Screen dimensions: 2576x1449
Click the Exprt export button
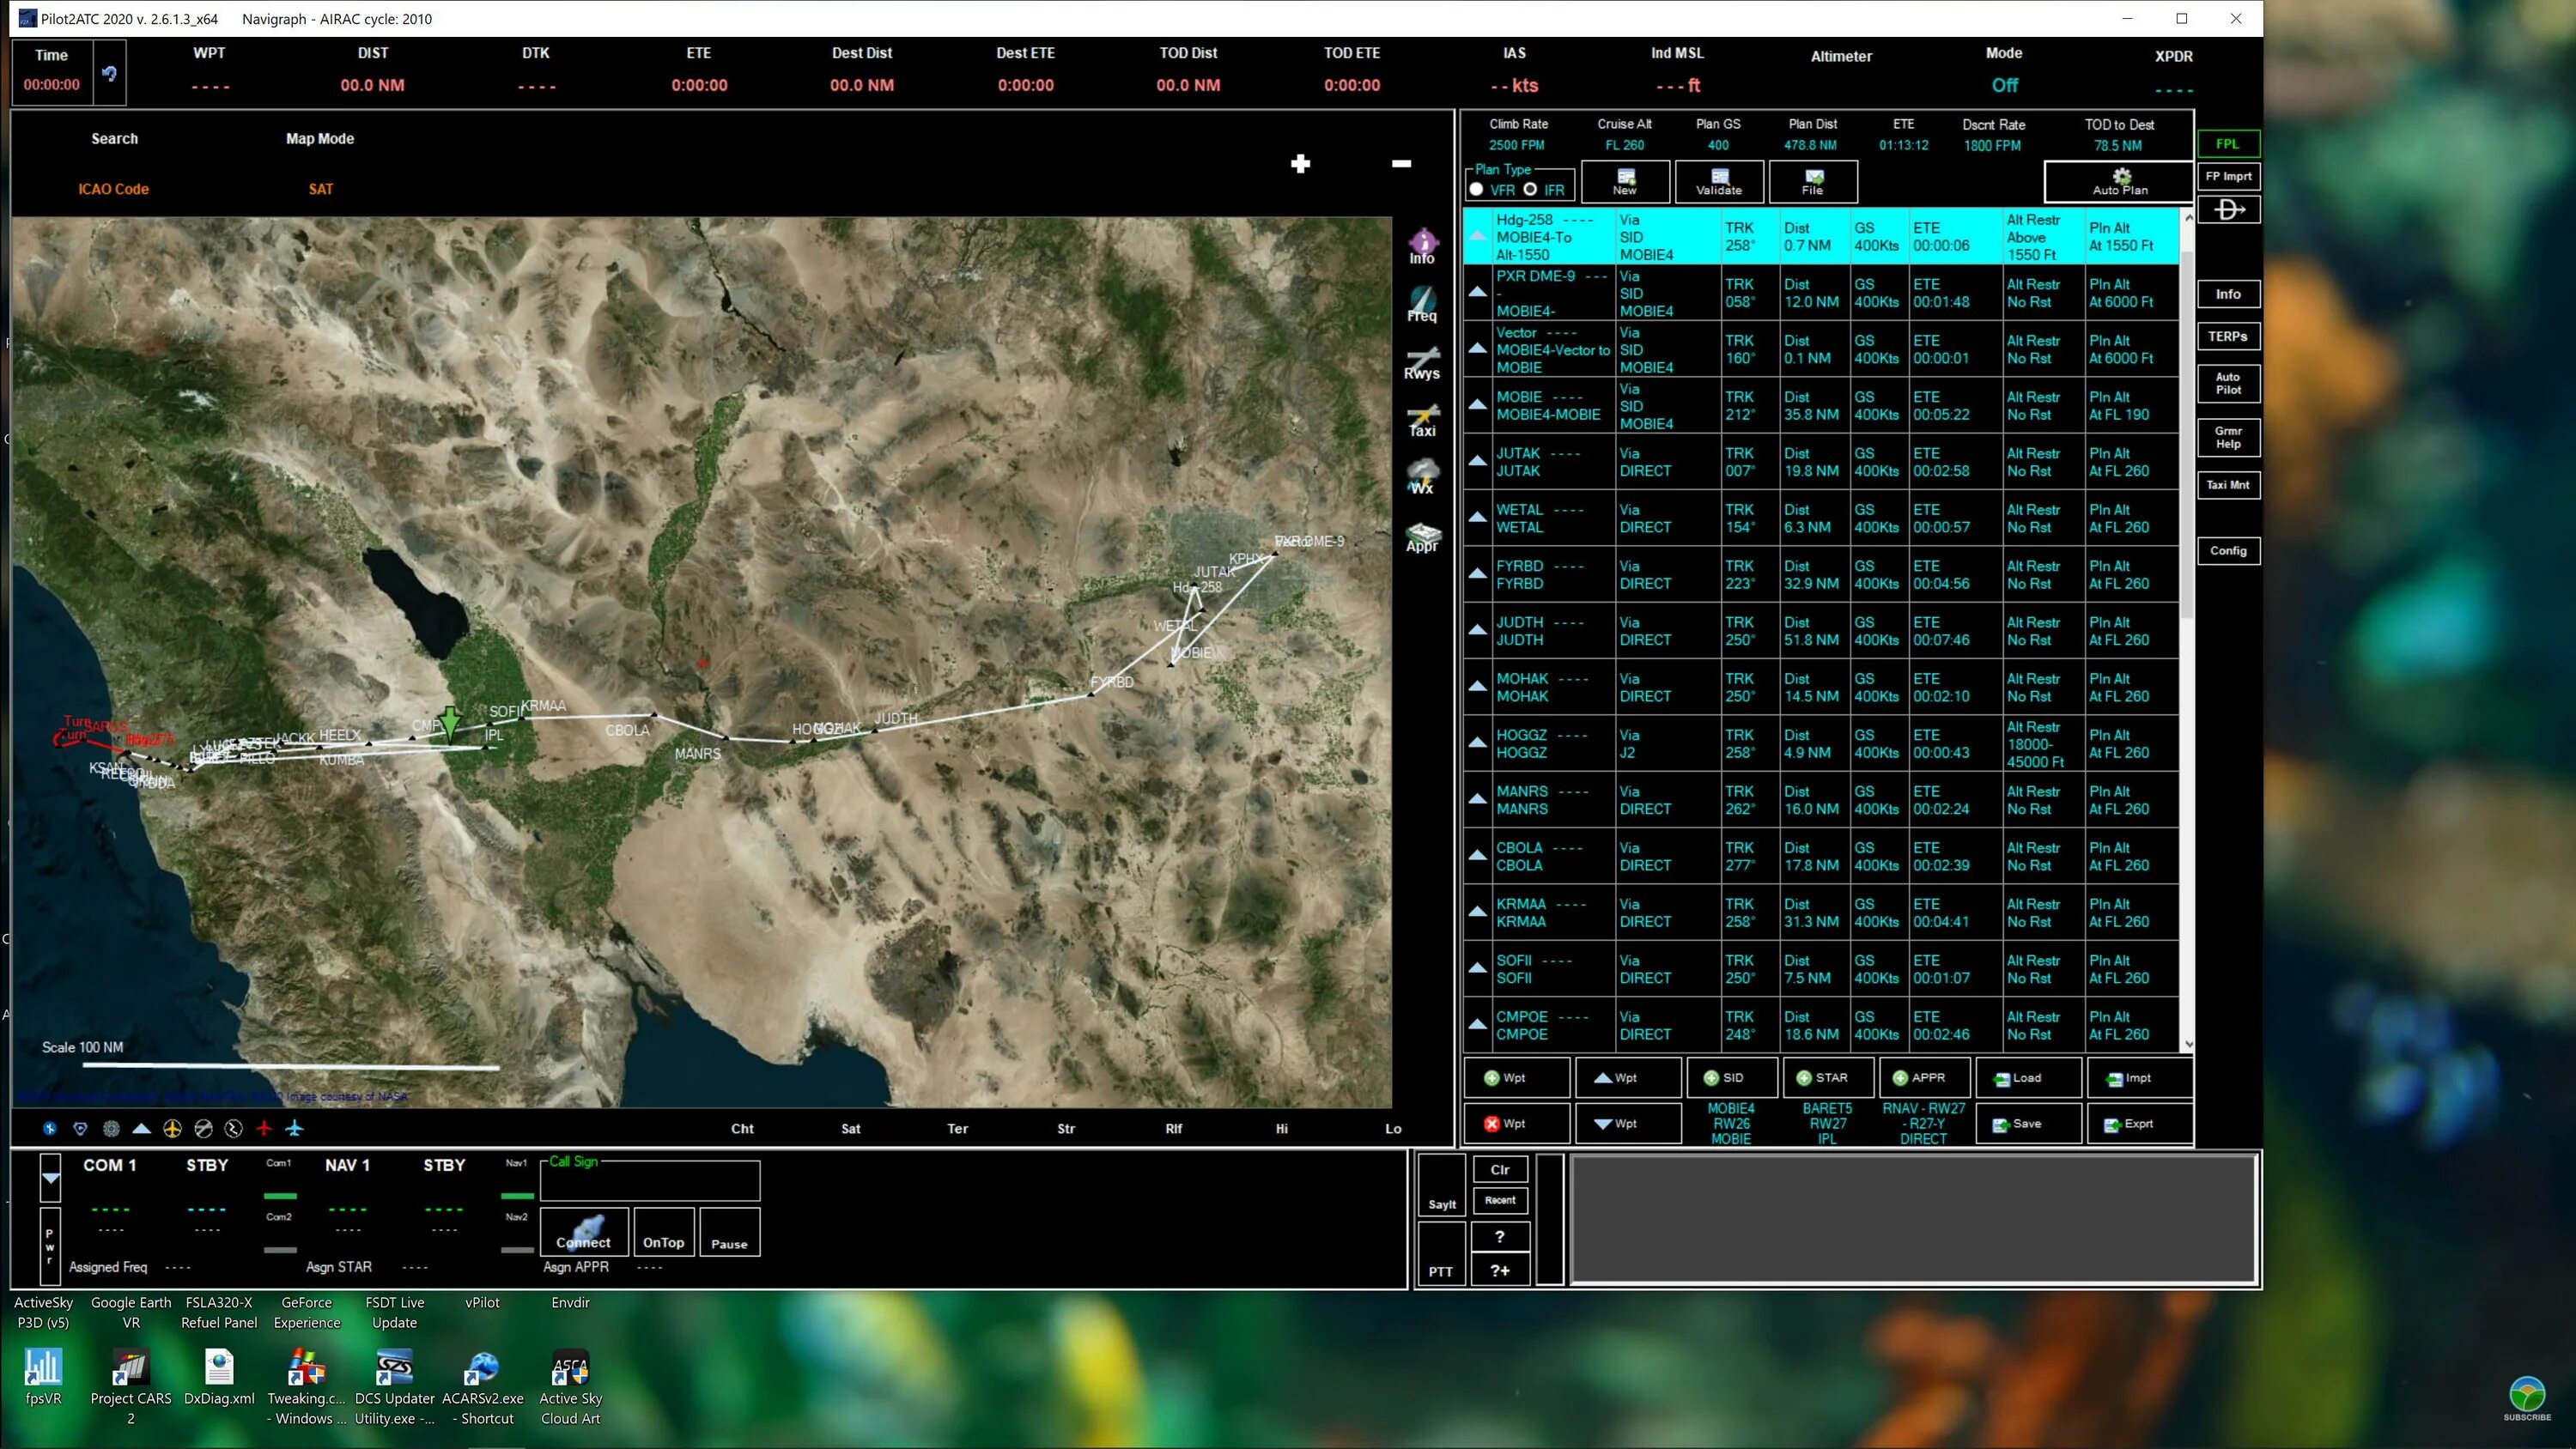pos(2139,1123)
